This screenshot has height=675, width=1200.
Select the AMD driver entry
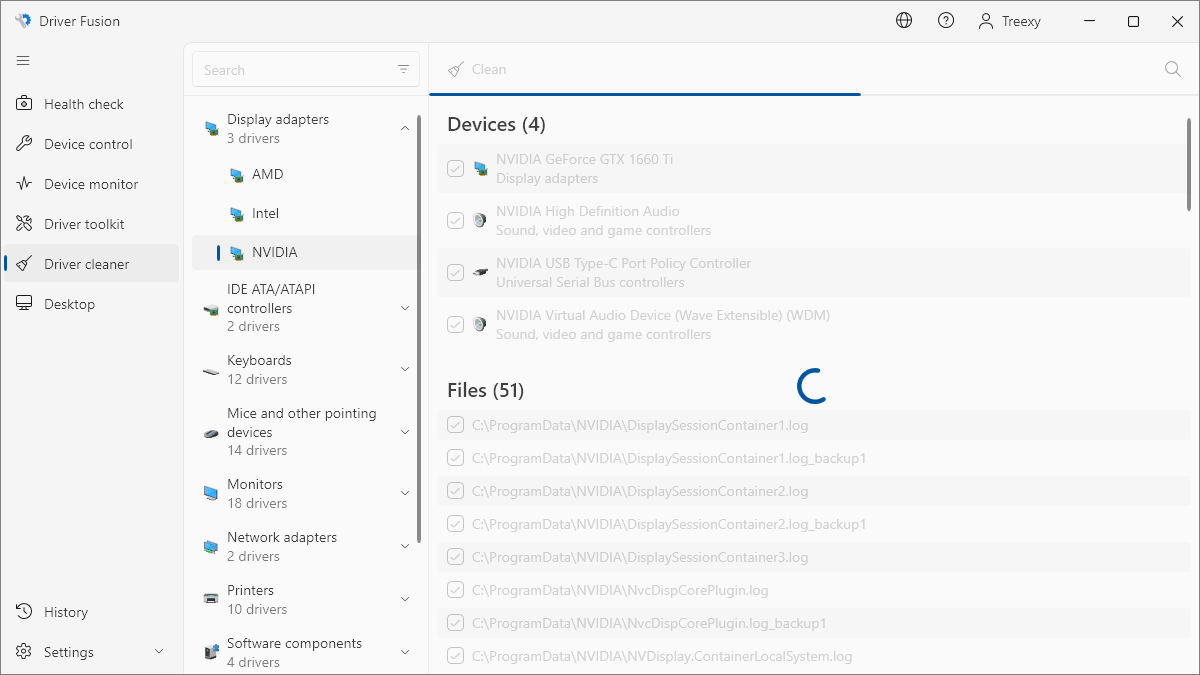267,174
